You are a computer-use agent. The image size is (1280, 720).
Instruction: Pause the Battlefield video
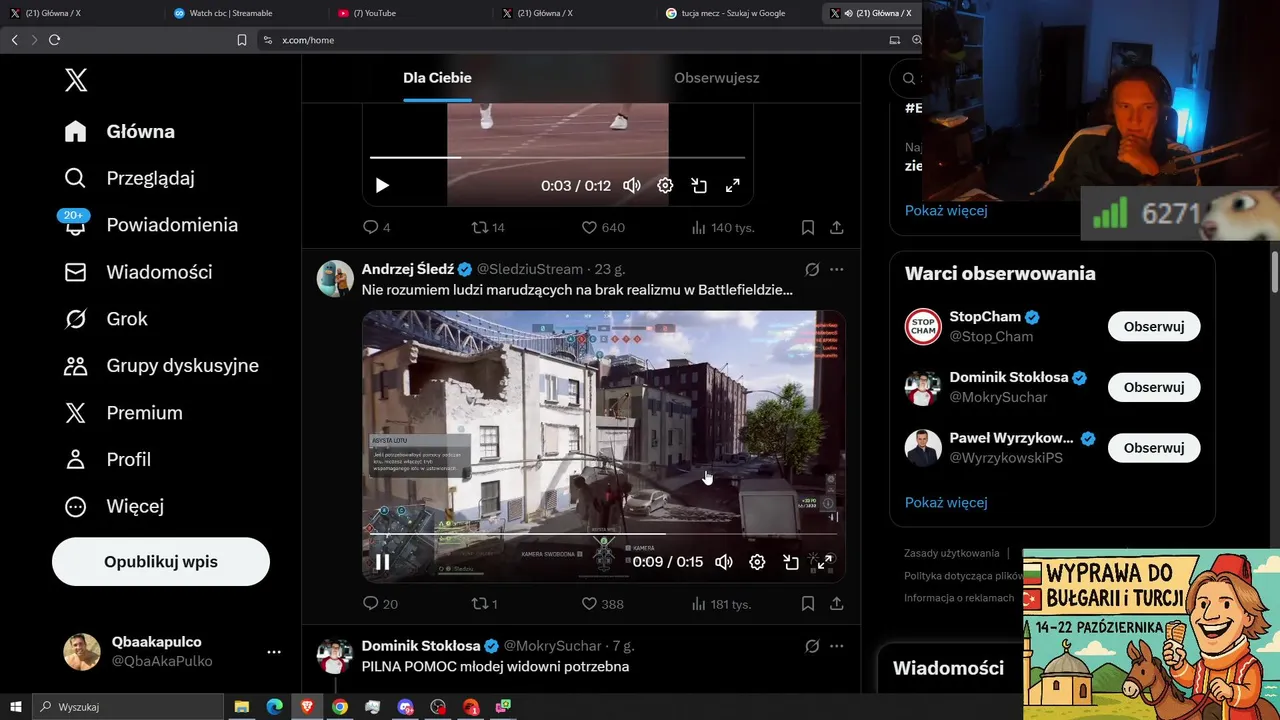pyautogui.click(x=382, y=562)
